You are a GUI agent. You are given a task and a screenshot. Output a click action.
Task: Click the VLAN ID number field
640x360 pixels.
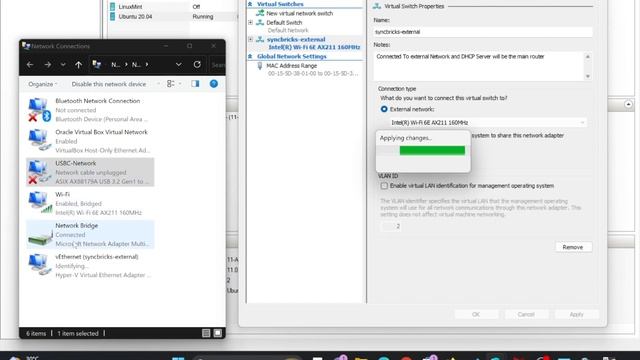tap(391, 226)
